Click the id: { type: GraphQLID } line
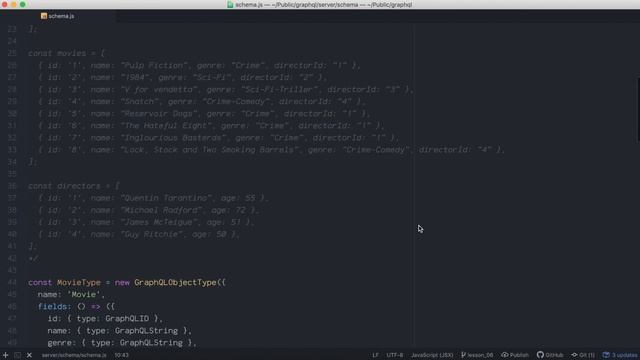 coord(105,318)
